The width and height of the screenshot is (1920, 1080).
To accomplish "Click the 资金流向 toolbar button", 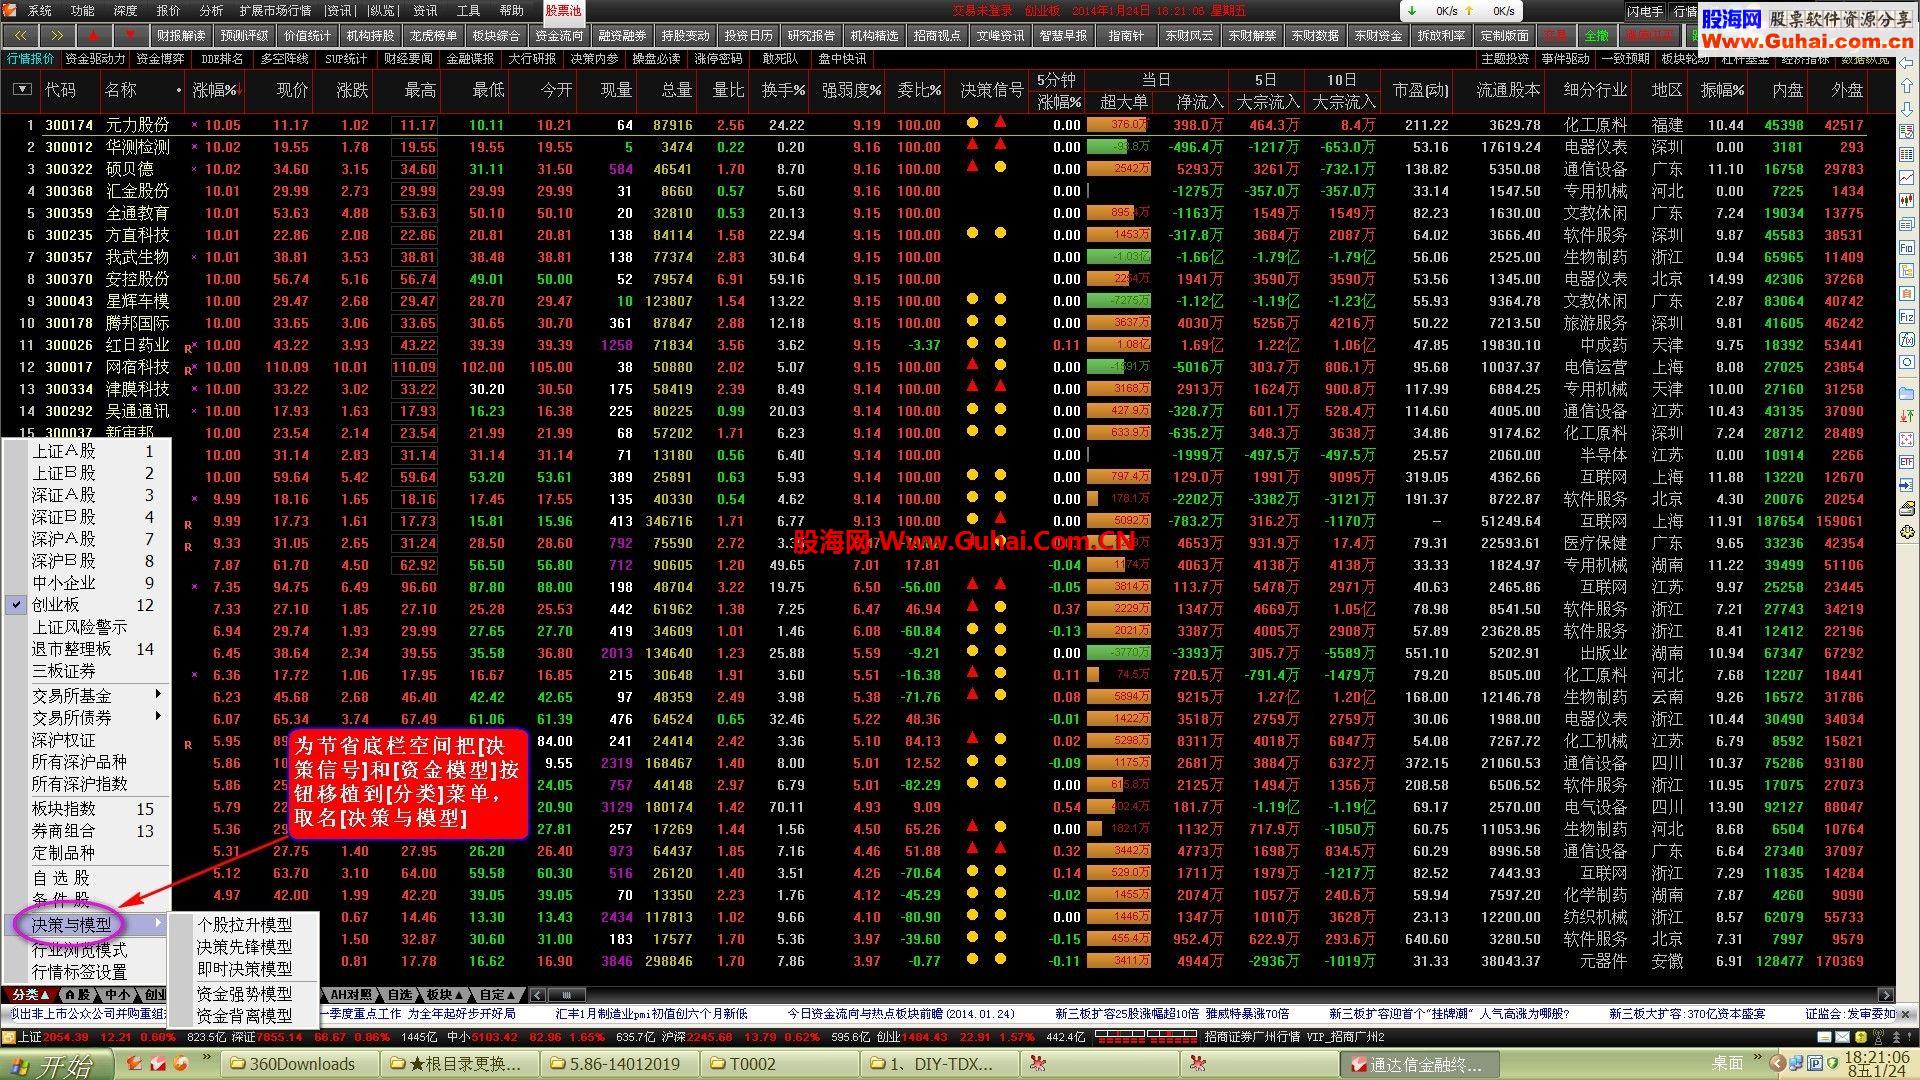I will point(559,36).
